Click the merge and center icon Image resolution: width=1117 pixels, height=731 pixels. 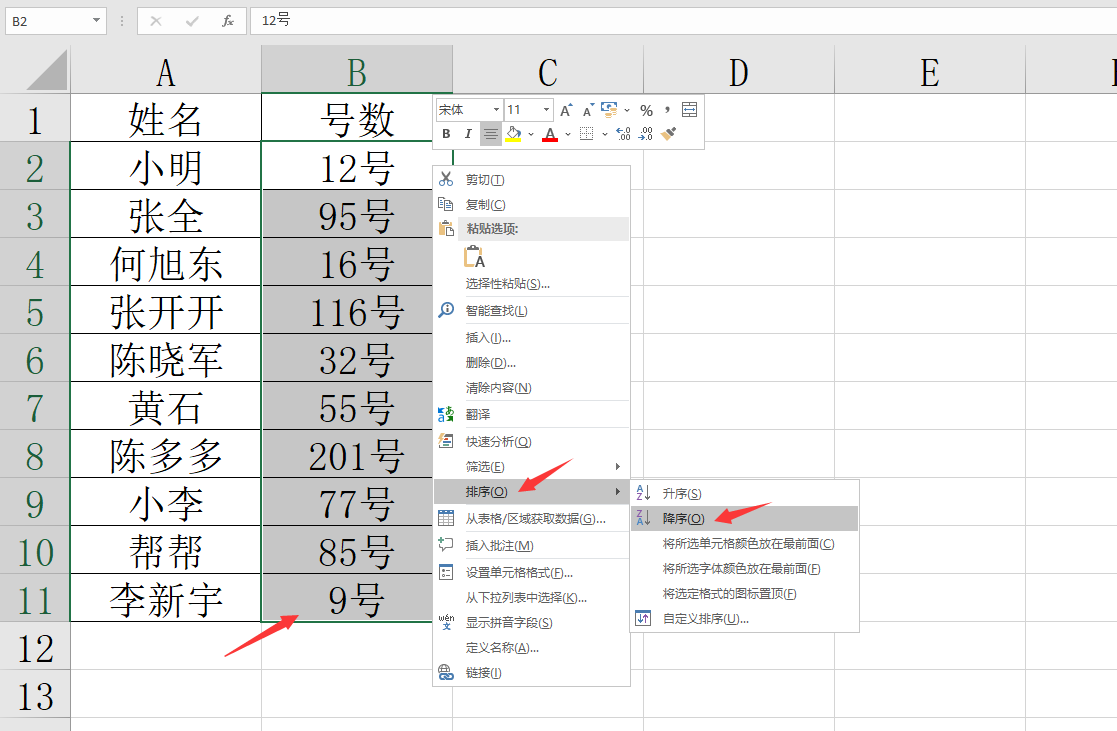[x=690, y=110]
